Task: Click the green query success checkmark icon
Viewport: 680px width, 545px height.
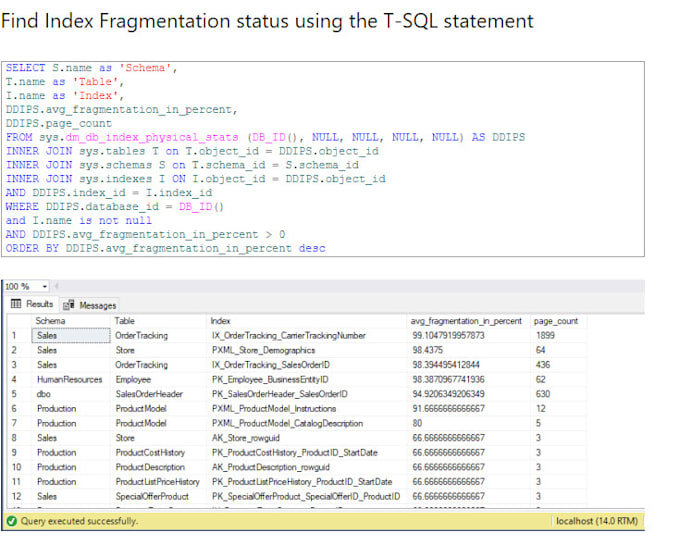Action: 12,521
